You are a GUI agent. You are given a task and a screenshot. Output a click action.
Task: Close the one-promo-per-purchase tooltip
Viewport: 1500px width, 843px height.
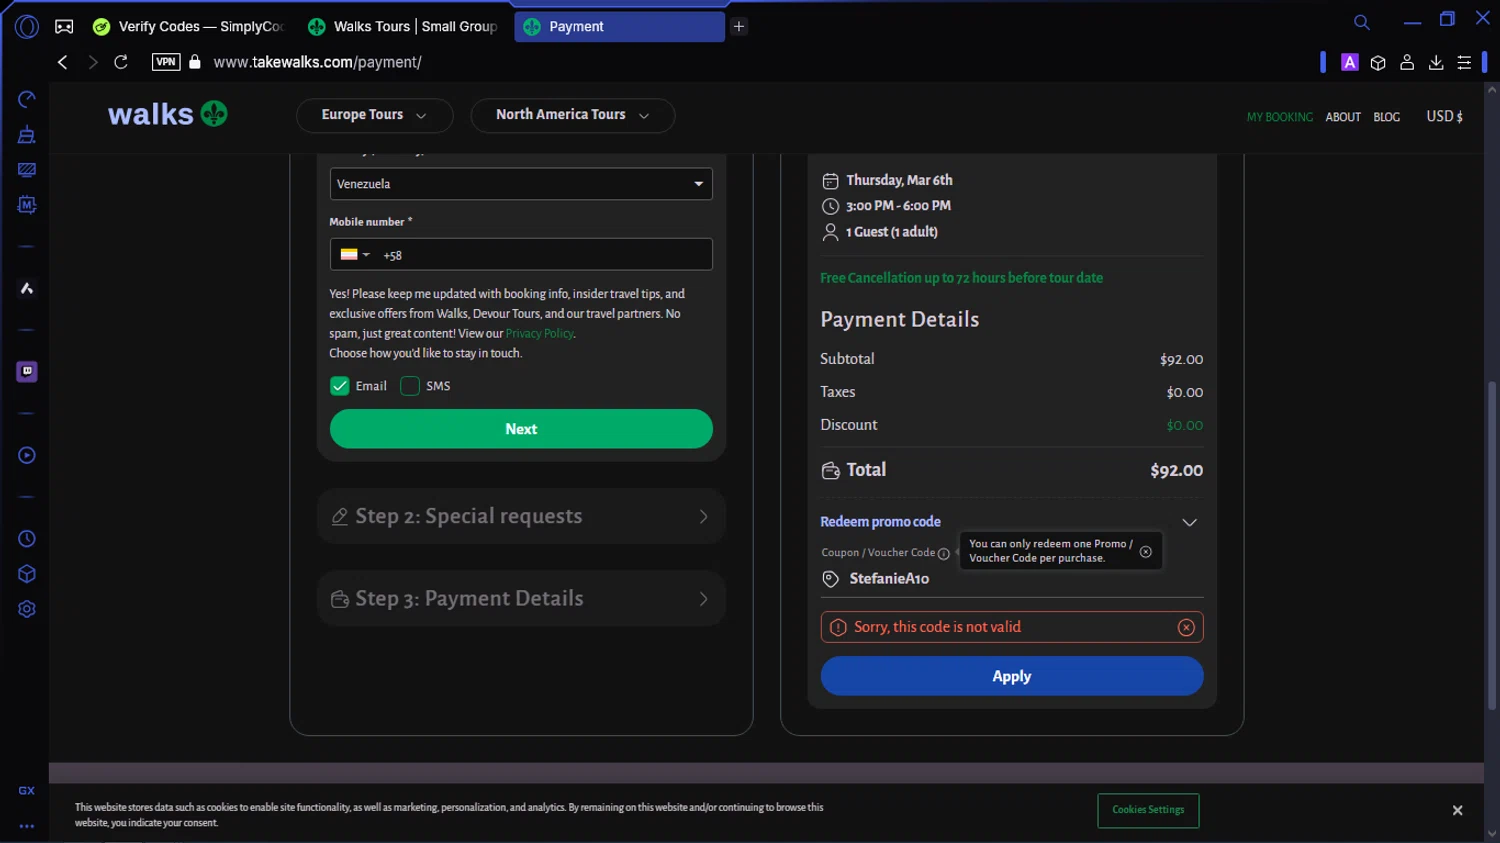(1146, 552)
